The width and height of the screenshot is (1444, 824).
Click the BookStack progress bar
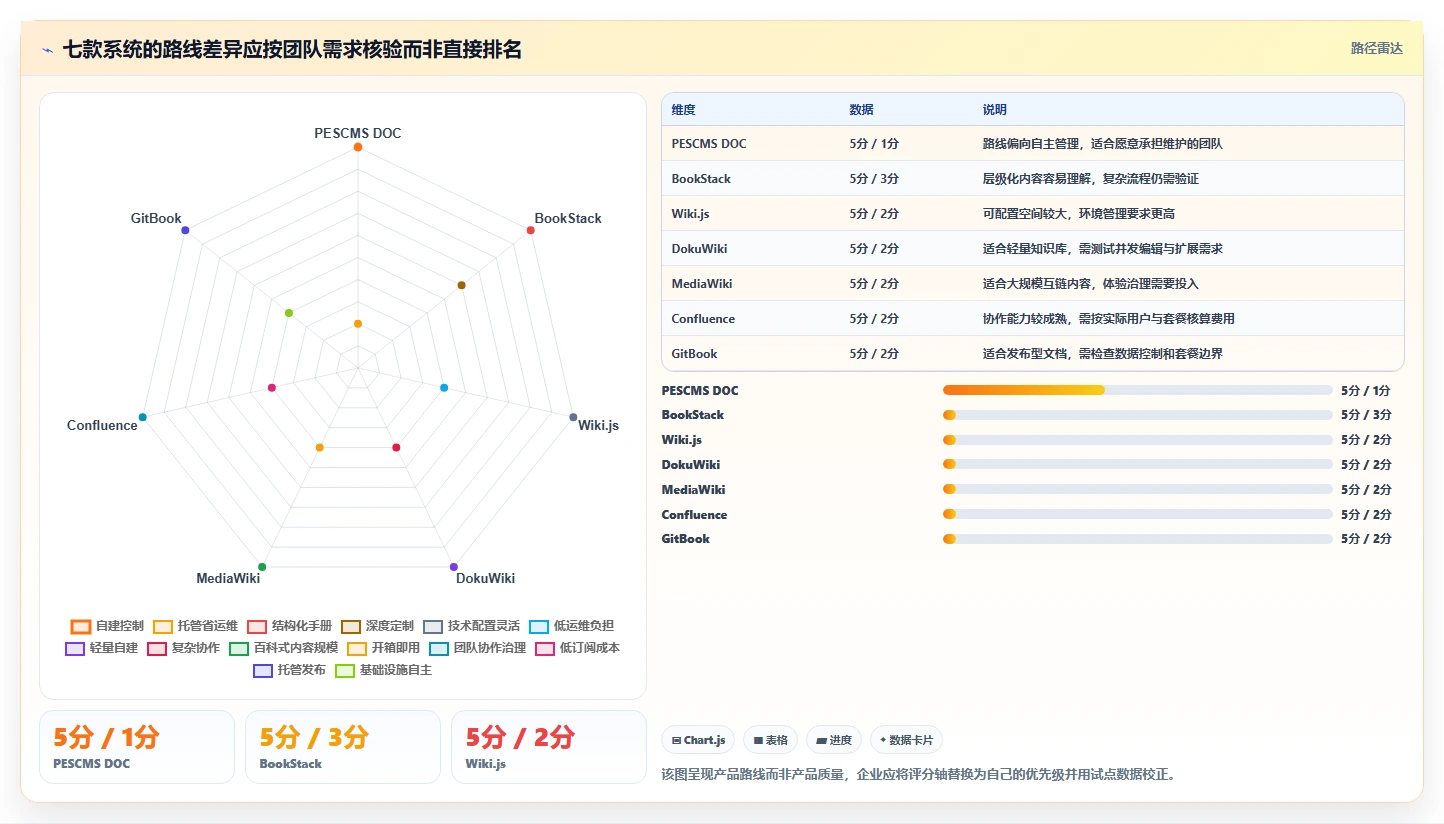point(1137,415)
